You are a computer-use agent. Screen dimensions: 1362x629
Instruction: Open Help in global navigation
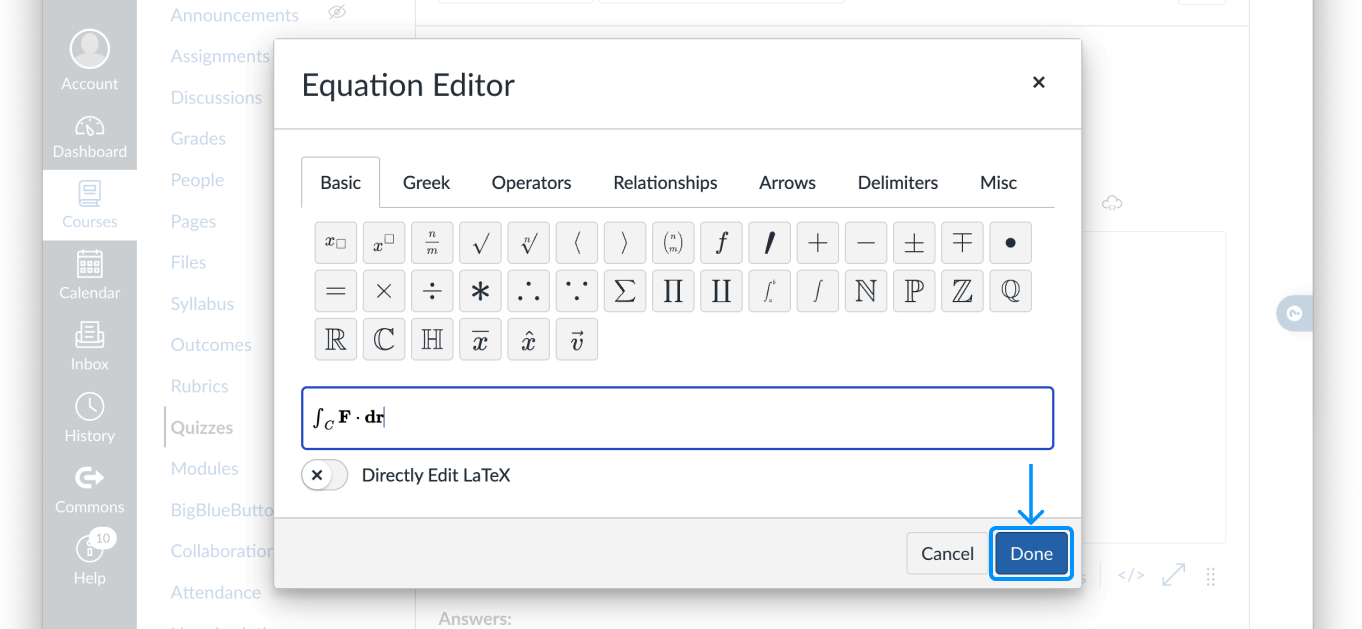point(90,560)
